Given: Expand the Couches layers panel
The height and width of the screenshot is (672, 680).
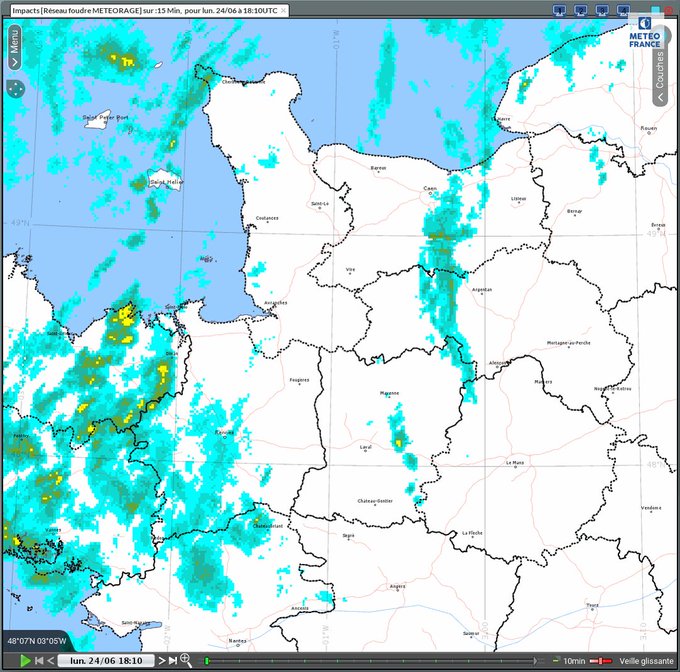Looking at the screenshot, I should 660,76.
